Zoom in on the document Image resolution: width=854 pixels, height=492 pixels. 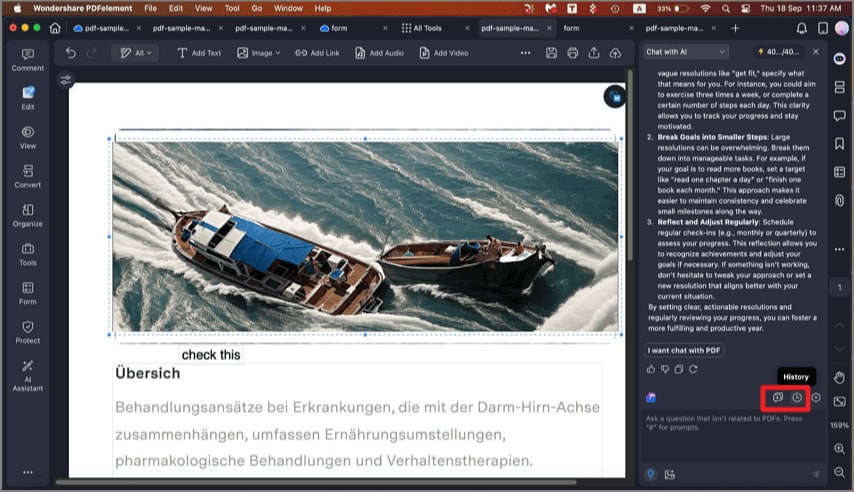[839, 448]
